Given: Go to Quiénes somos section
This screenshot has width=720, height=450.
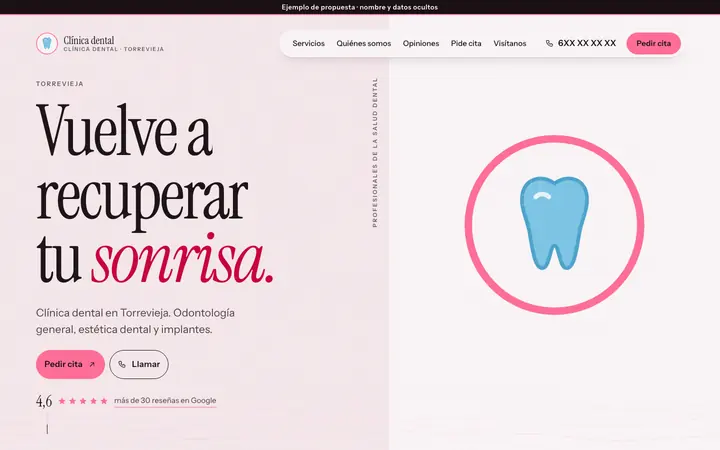Looking at the screenshot, I should (x=364, y=44).
